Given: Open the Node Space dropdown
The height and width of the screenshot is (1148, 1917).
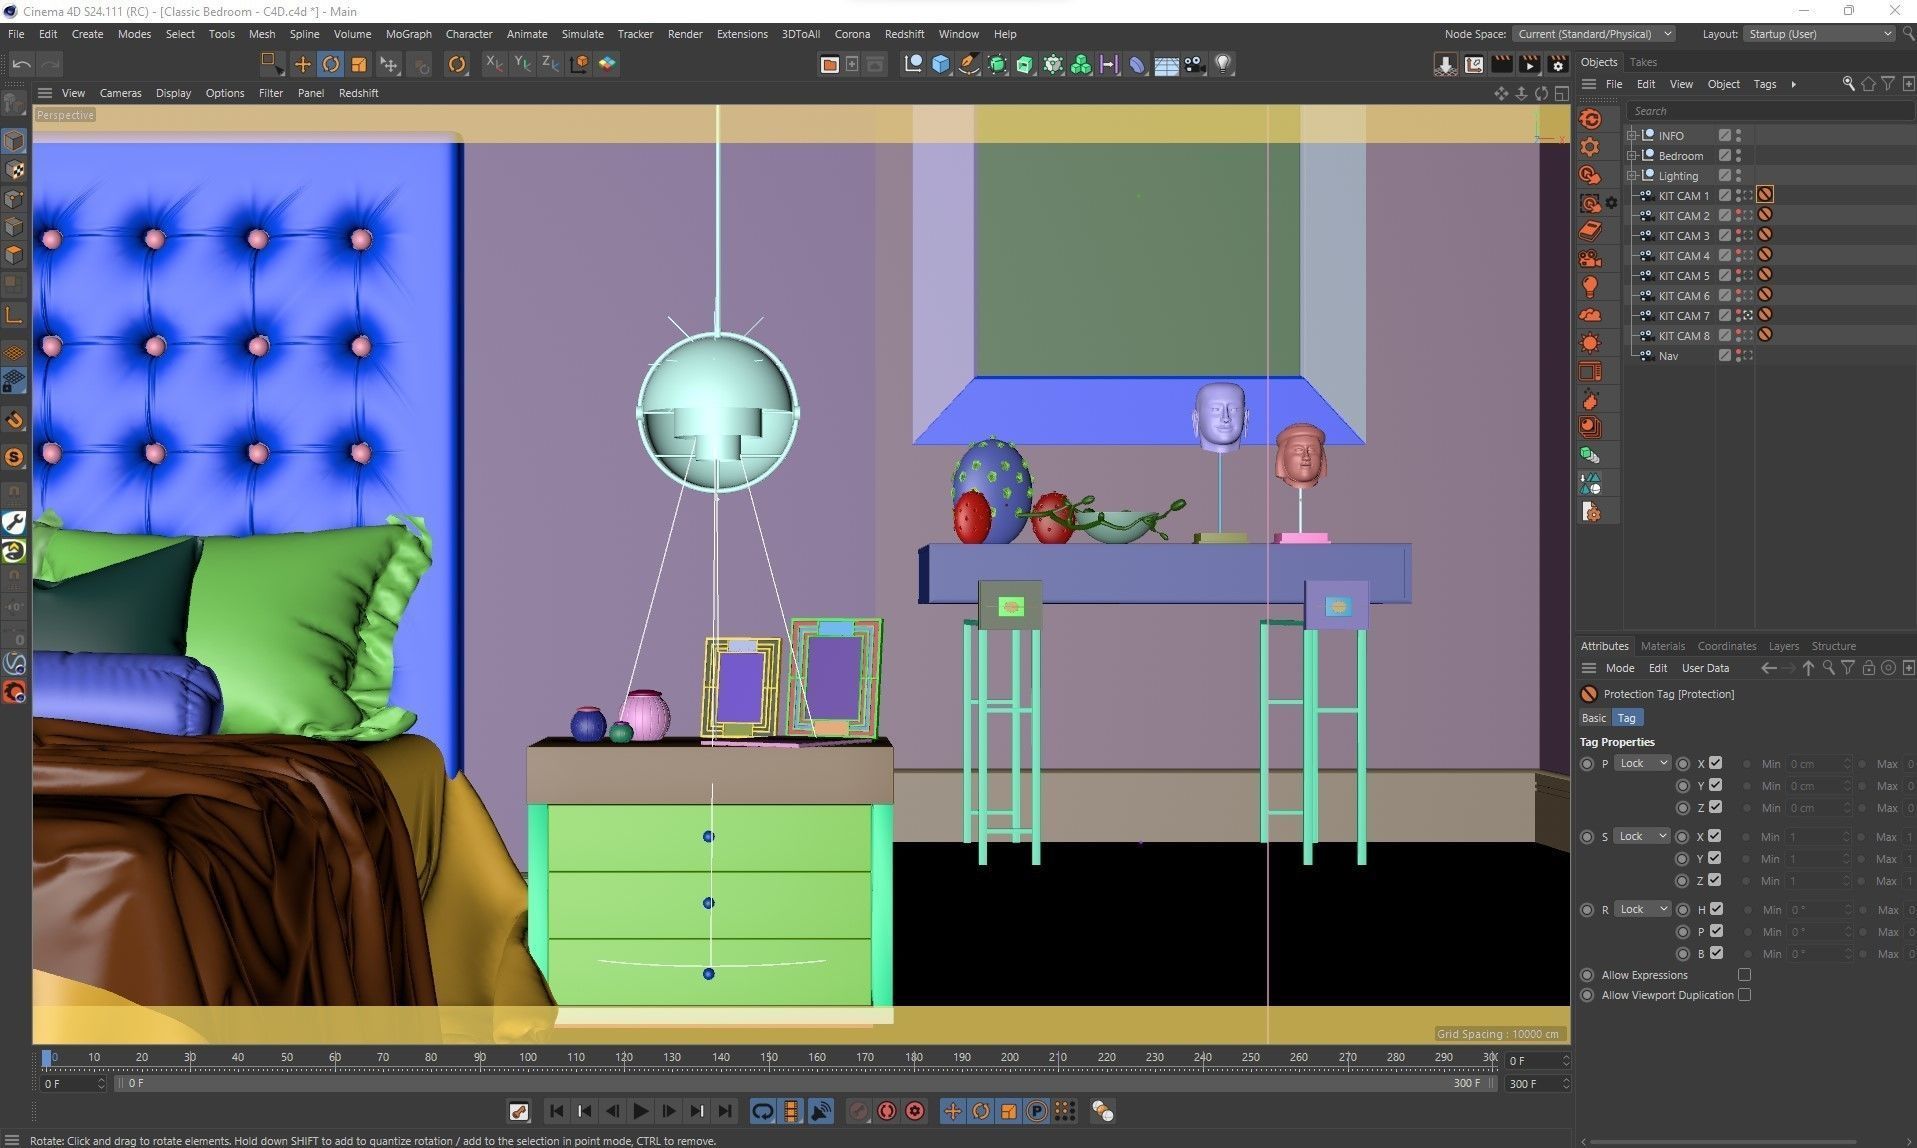Looking at the screenshot, I should (x=1594, y=34).
